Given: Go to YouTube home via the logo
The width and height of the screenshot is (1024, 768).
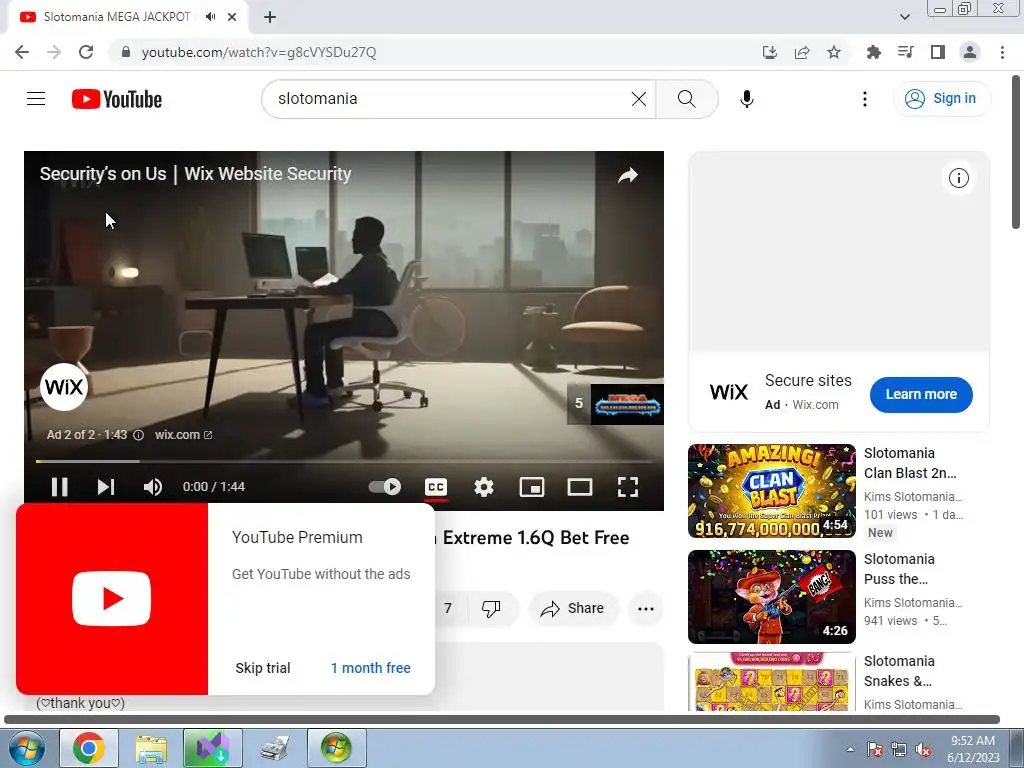Looking at the screenshot, I should [117, 99].
